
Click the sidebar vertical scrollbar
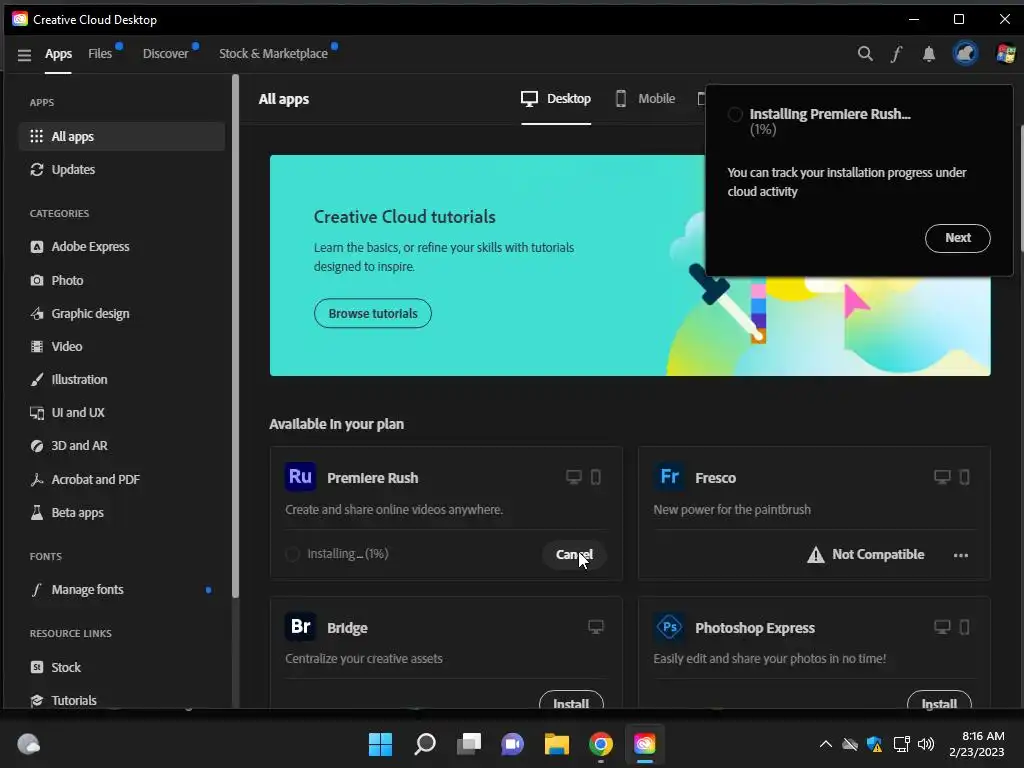pyautogui.click(x=235, y=336)
